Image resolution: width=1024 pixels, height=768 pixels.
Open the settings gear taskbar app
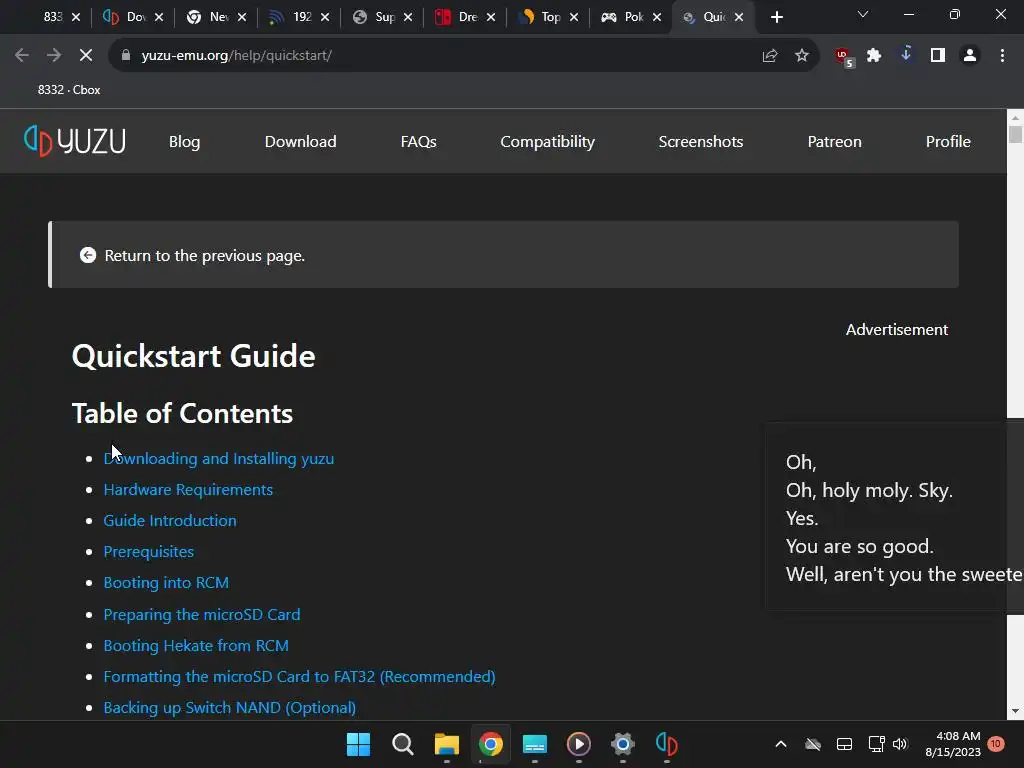tap(622, 744)
